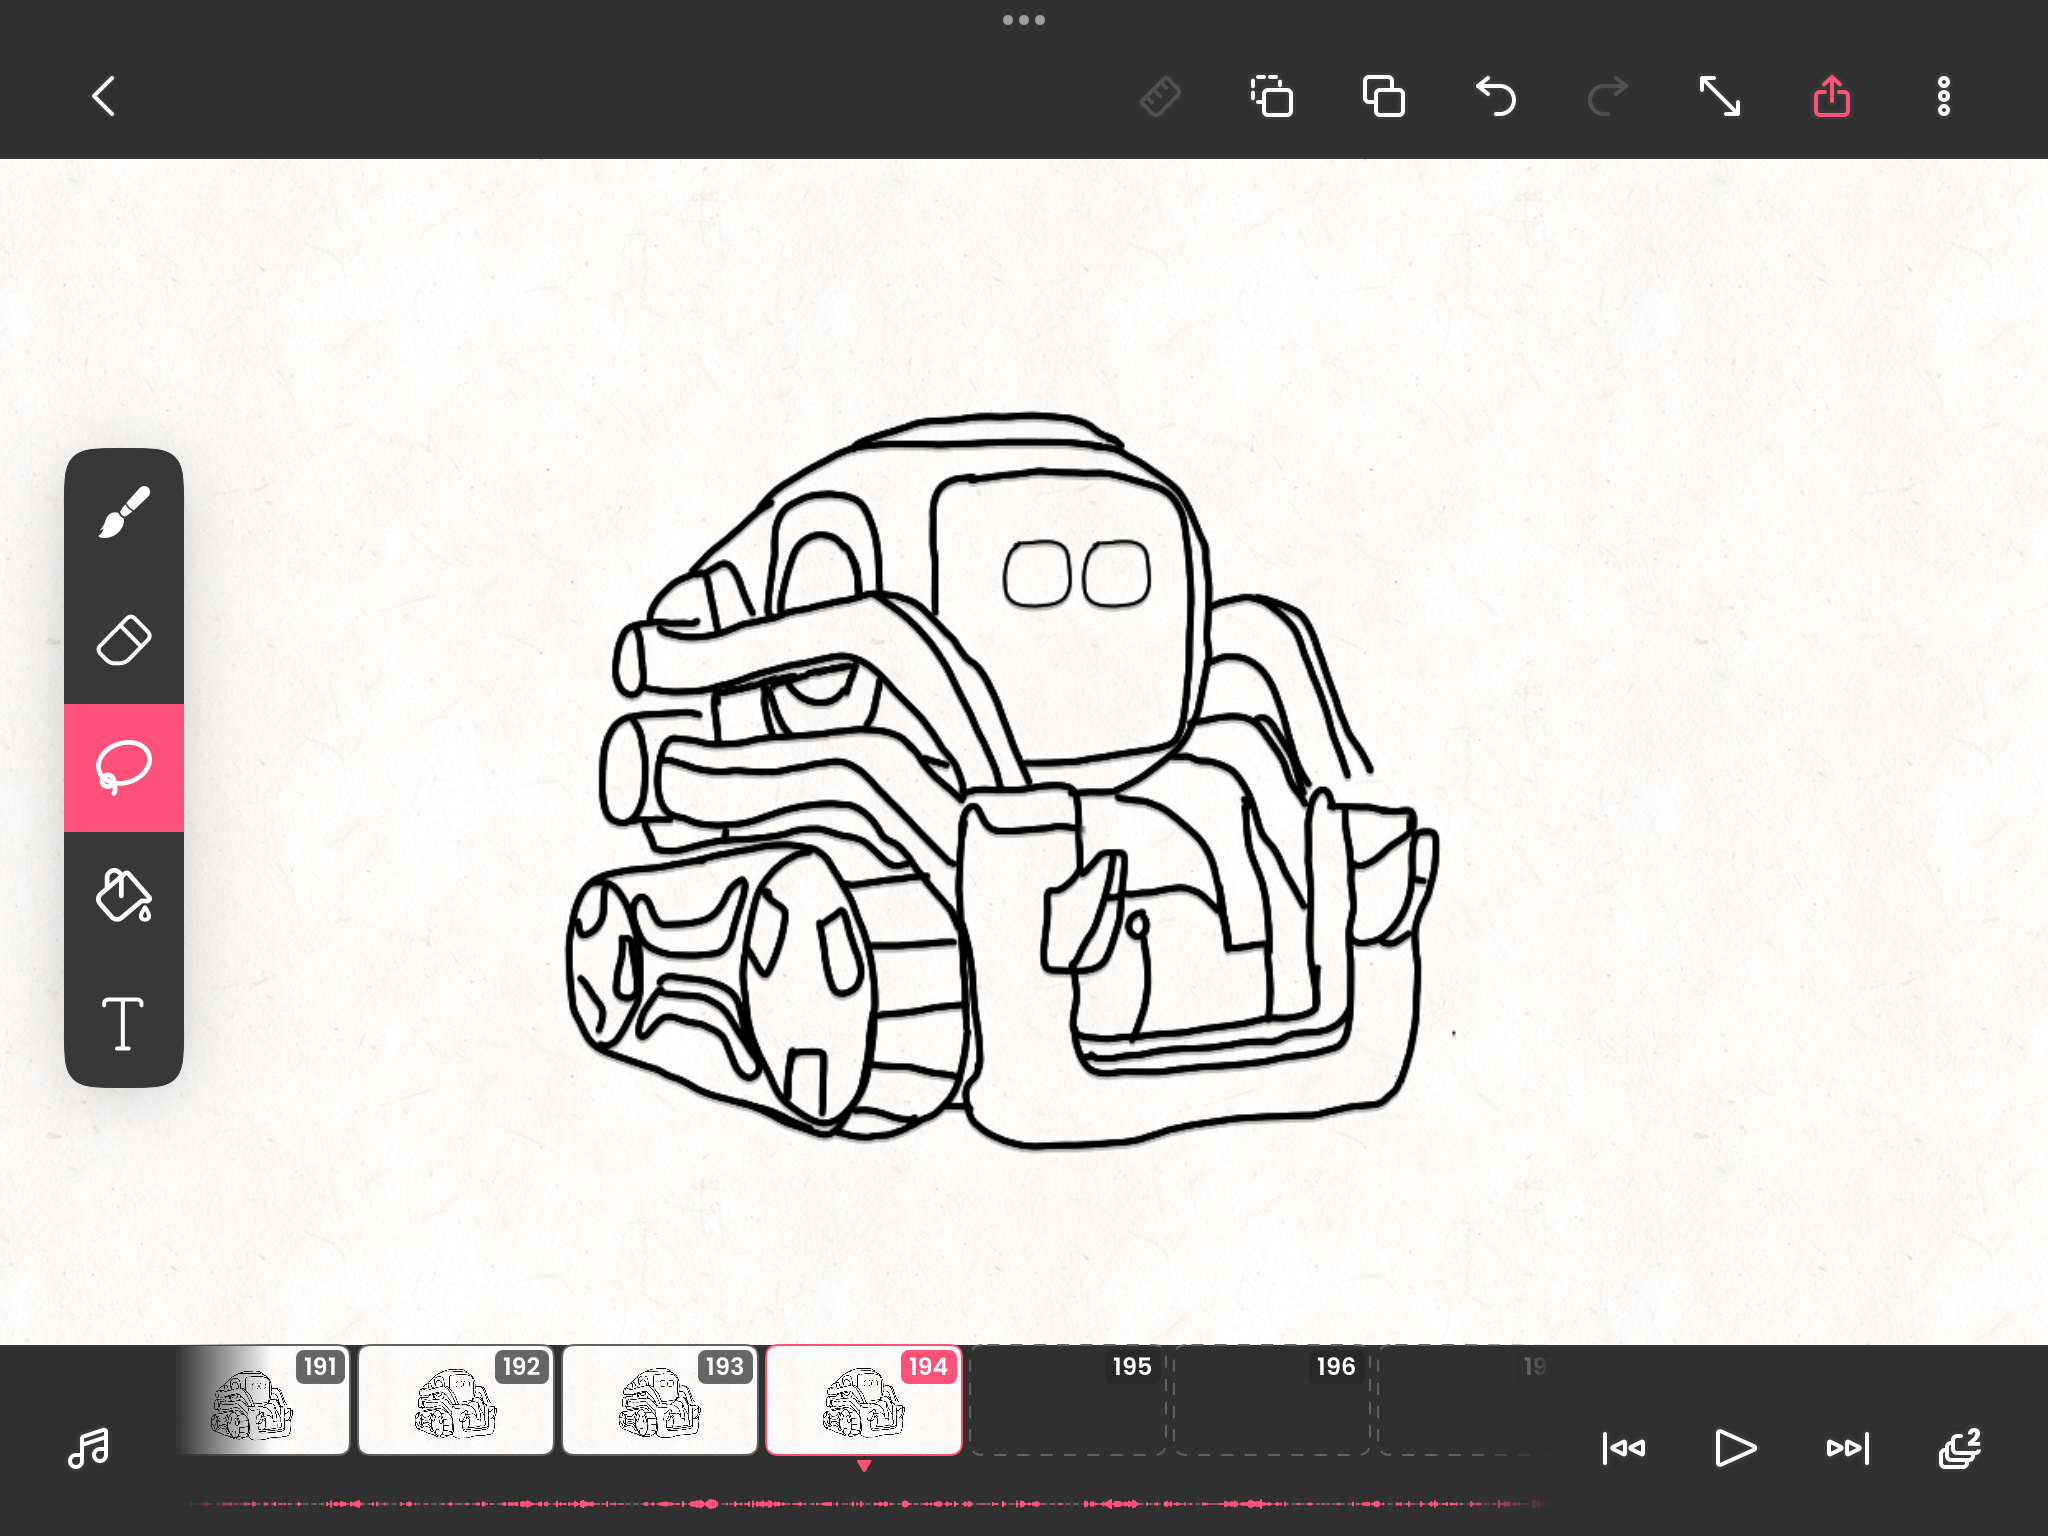Open the three-dot vertical more menu
Screen dimensions: 2048x1536
pos(1944,97)
